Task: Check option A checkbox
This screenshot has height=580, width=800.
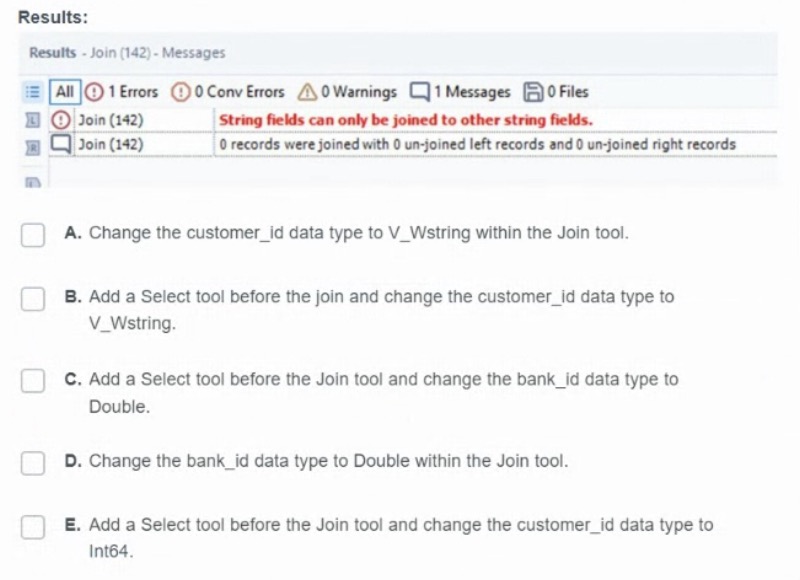Action: click(33, 234)
